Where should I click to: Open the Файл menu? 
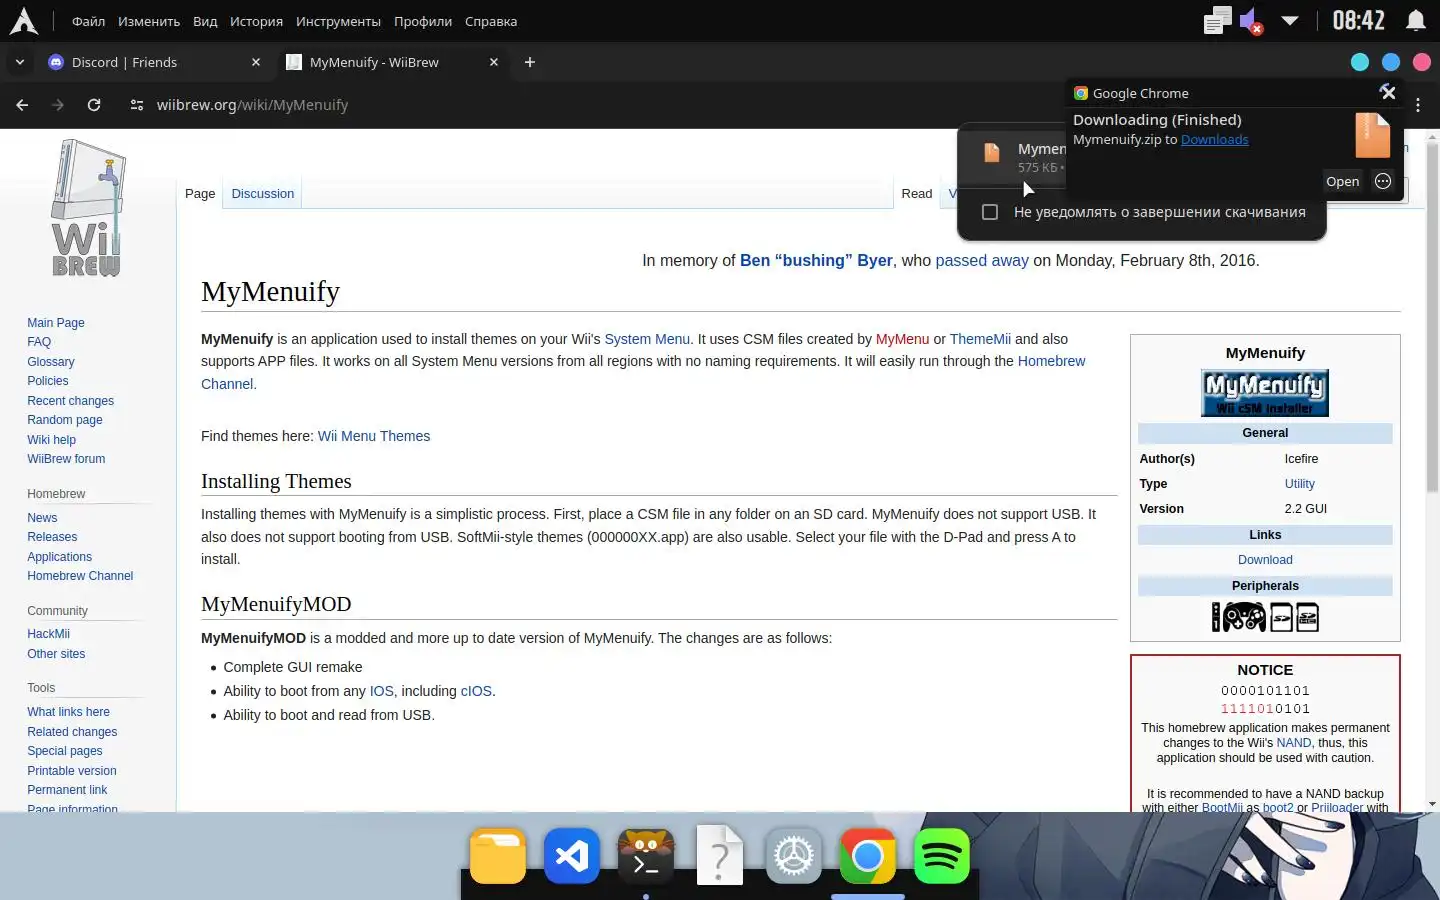click(x=89, y=21)
